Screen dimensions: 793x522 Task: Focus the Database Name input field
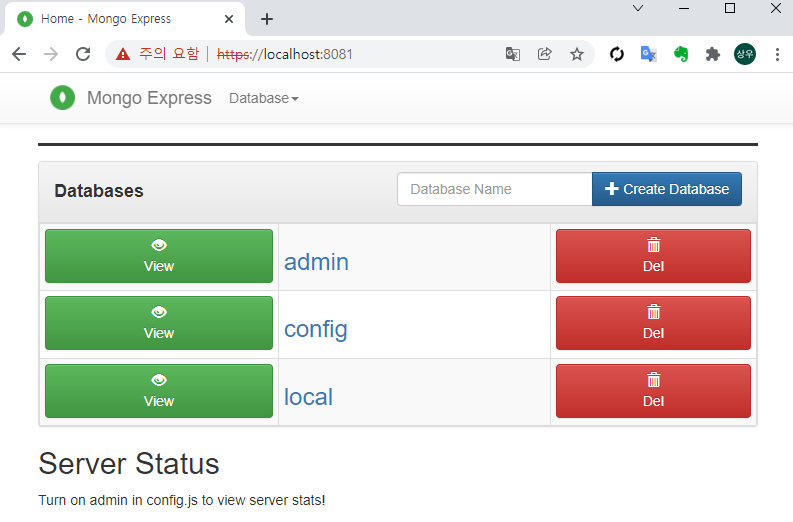495,189
